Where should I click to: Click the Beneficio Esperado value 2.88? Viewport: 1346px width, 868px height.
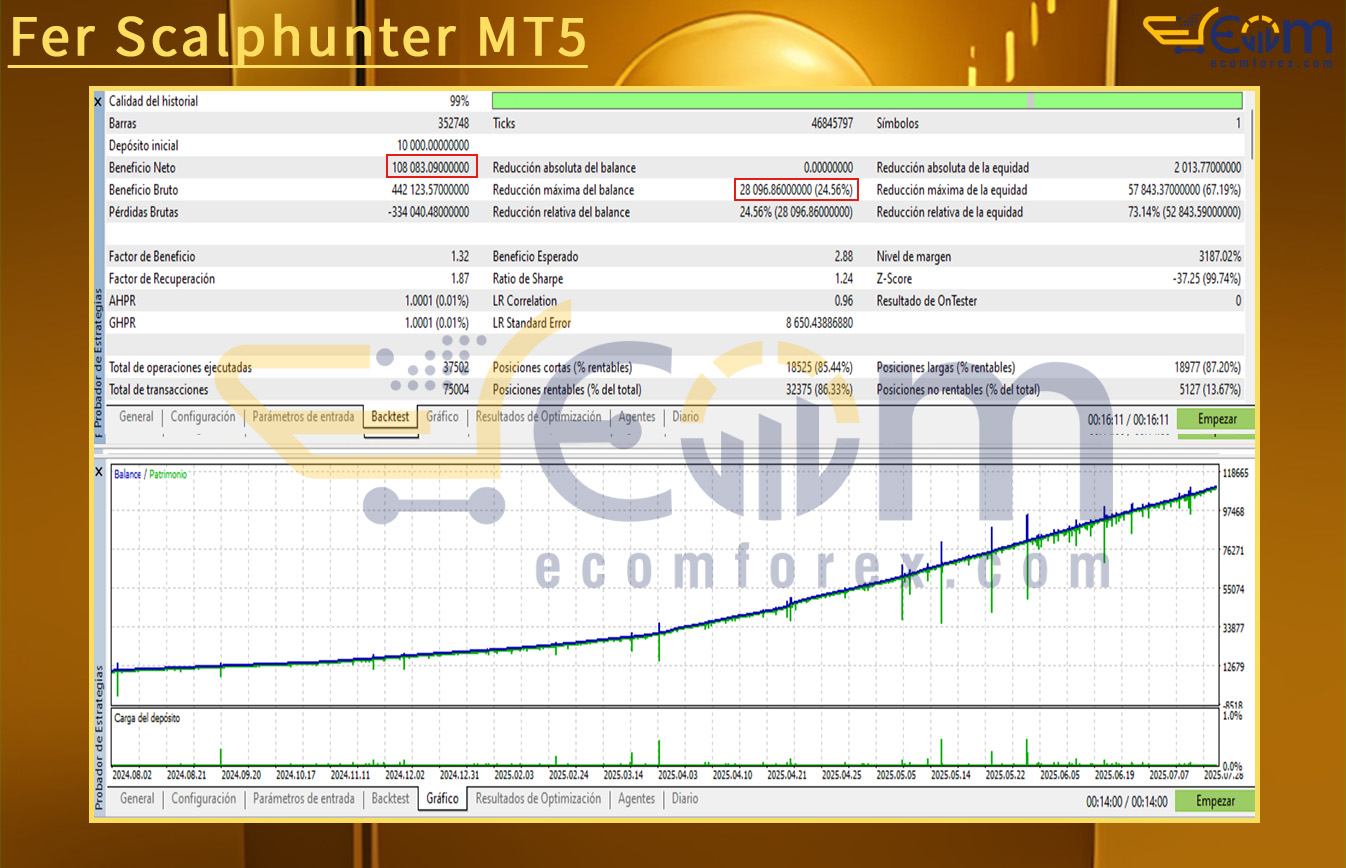844,257
